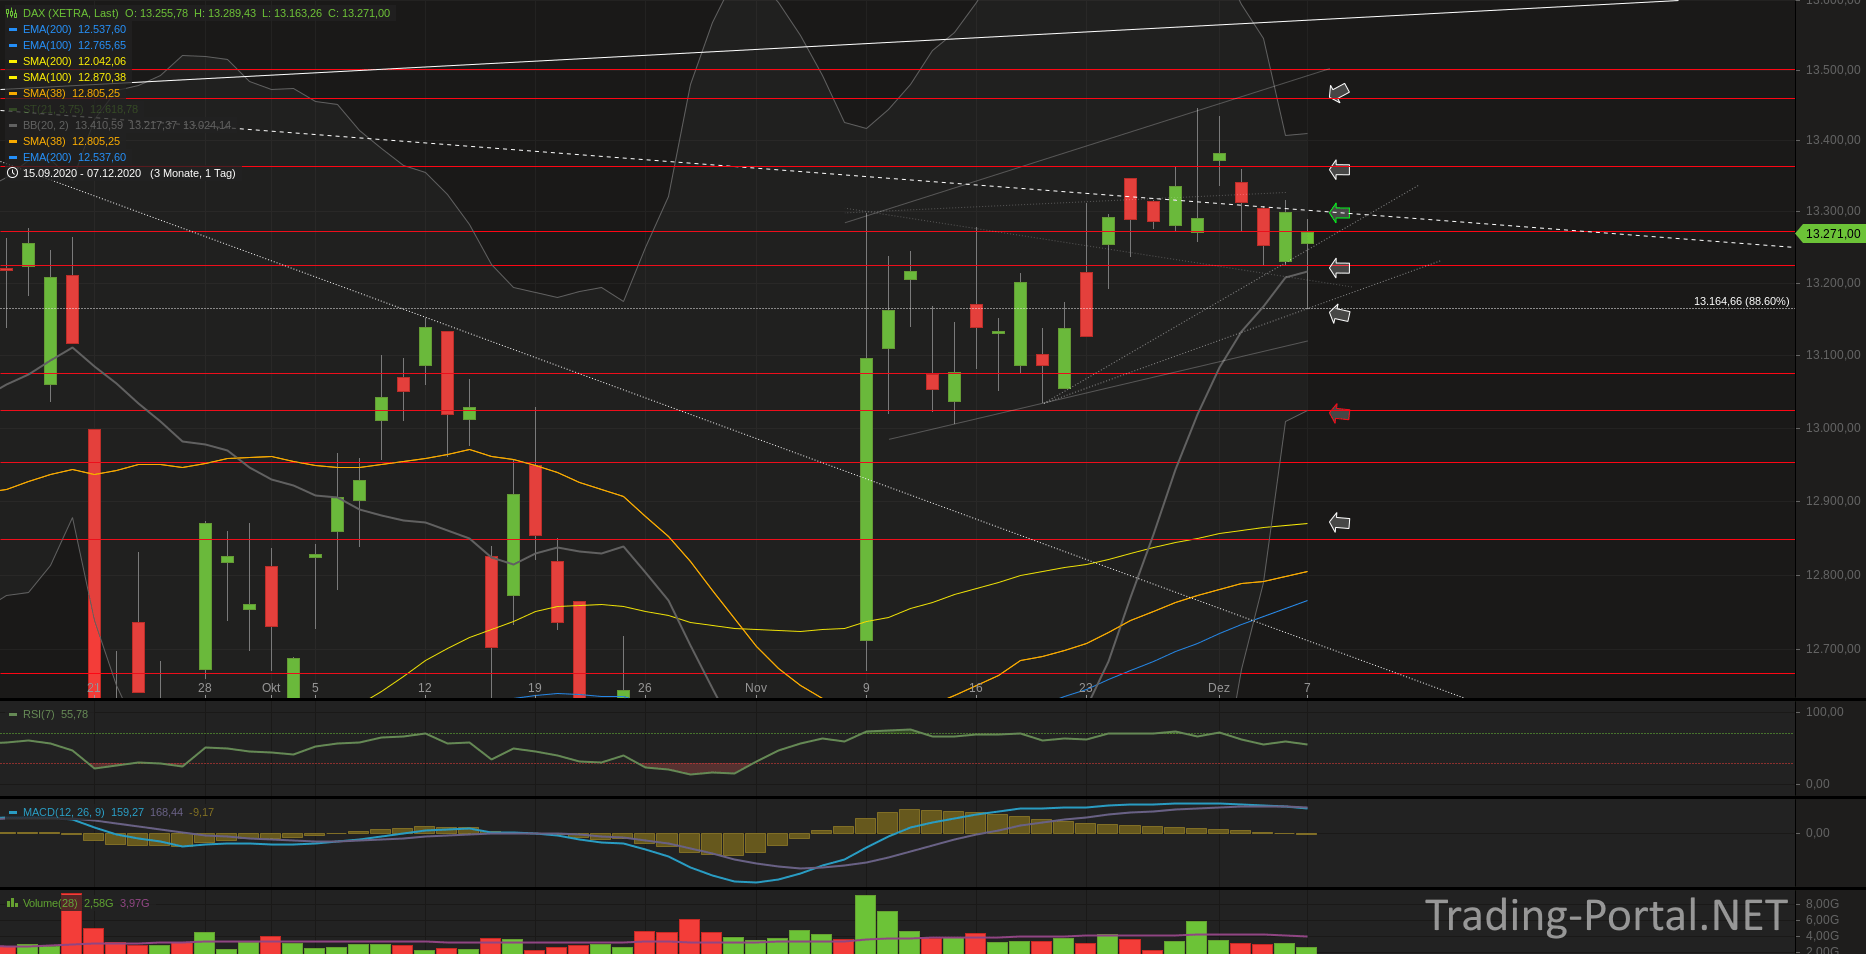Open the Volume(28) indicator label
Image resolution: width=1866 pixels, height=954 pixels.
click(50, 903)
